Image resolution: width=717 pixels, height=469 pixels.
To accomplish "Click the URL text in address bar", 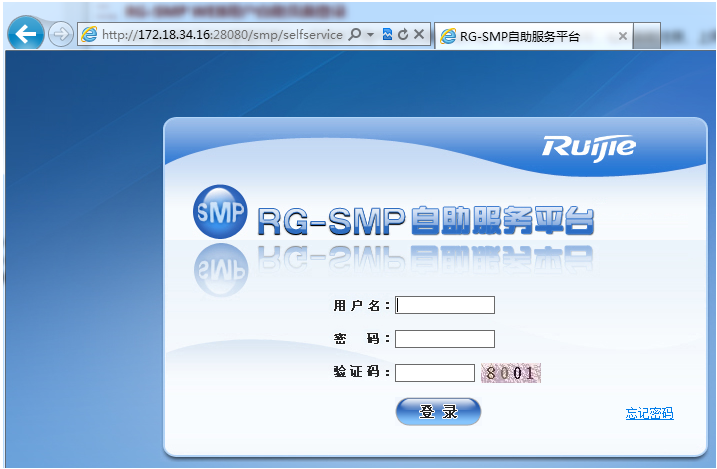I will point(222,35).
